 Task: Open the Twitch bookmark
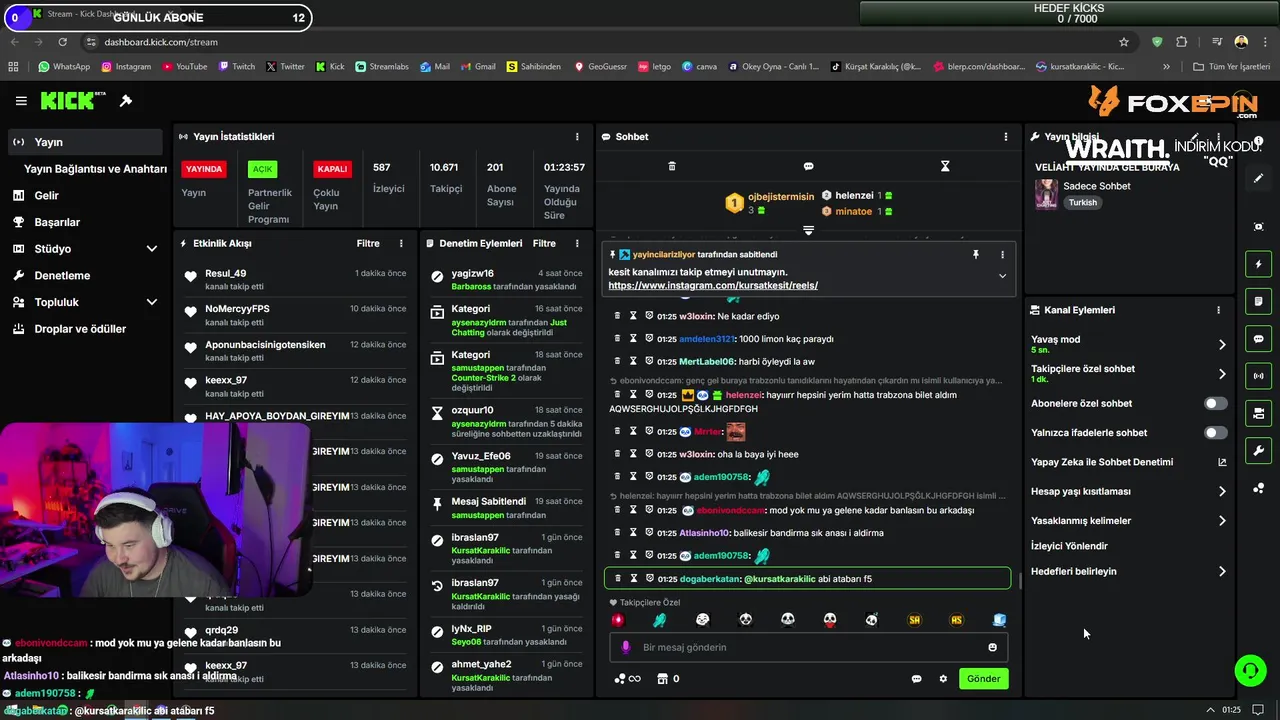click(x=235, y=67)
